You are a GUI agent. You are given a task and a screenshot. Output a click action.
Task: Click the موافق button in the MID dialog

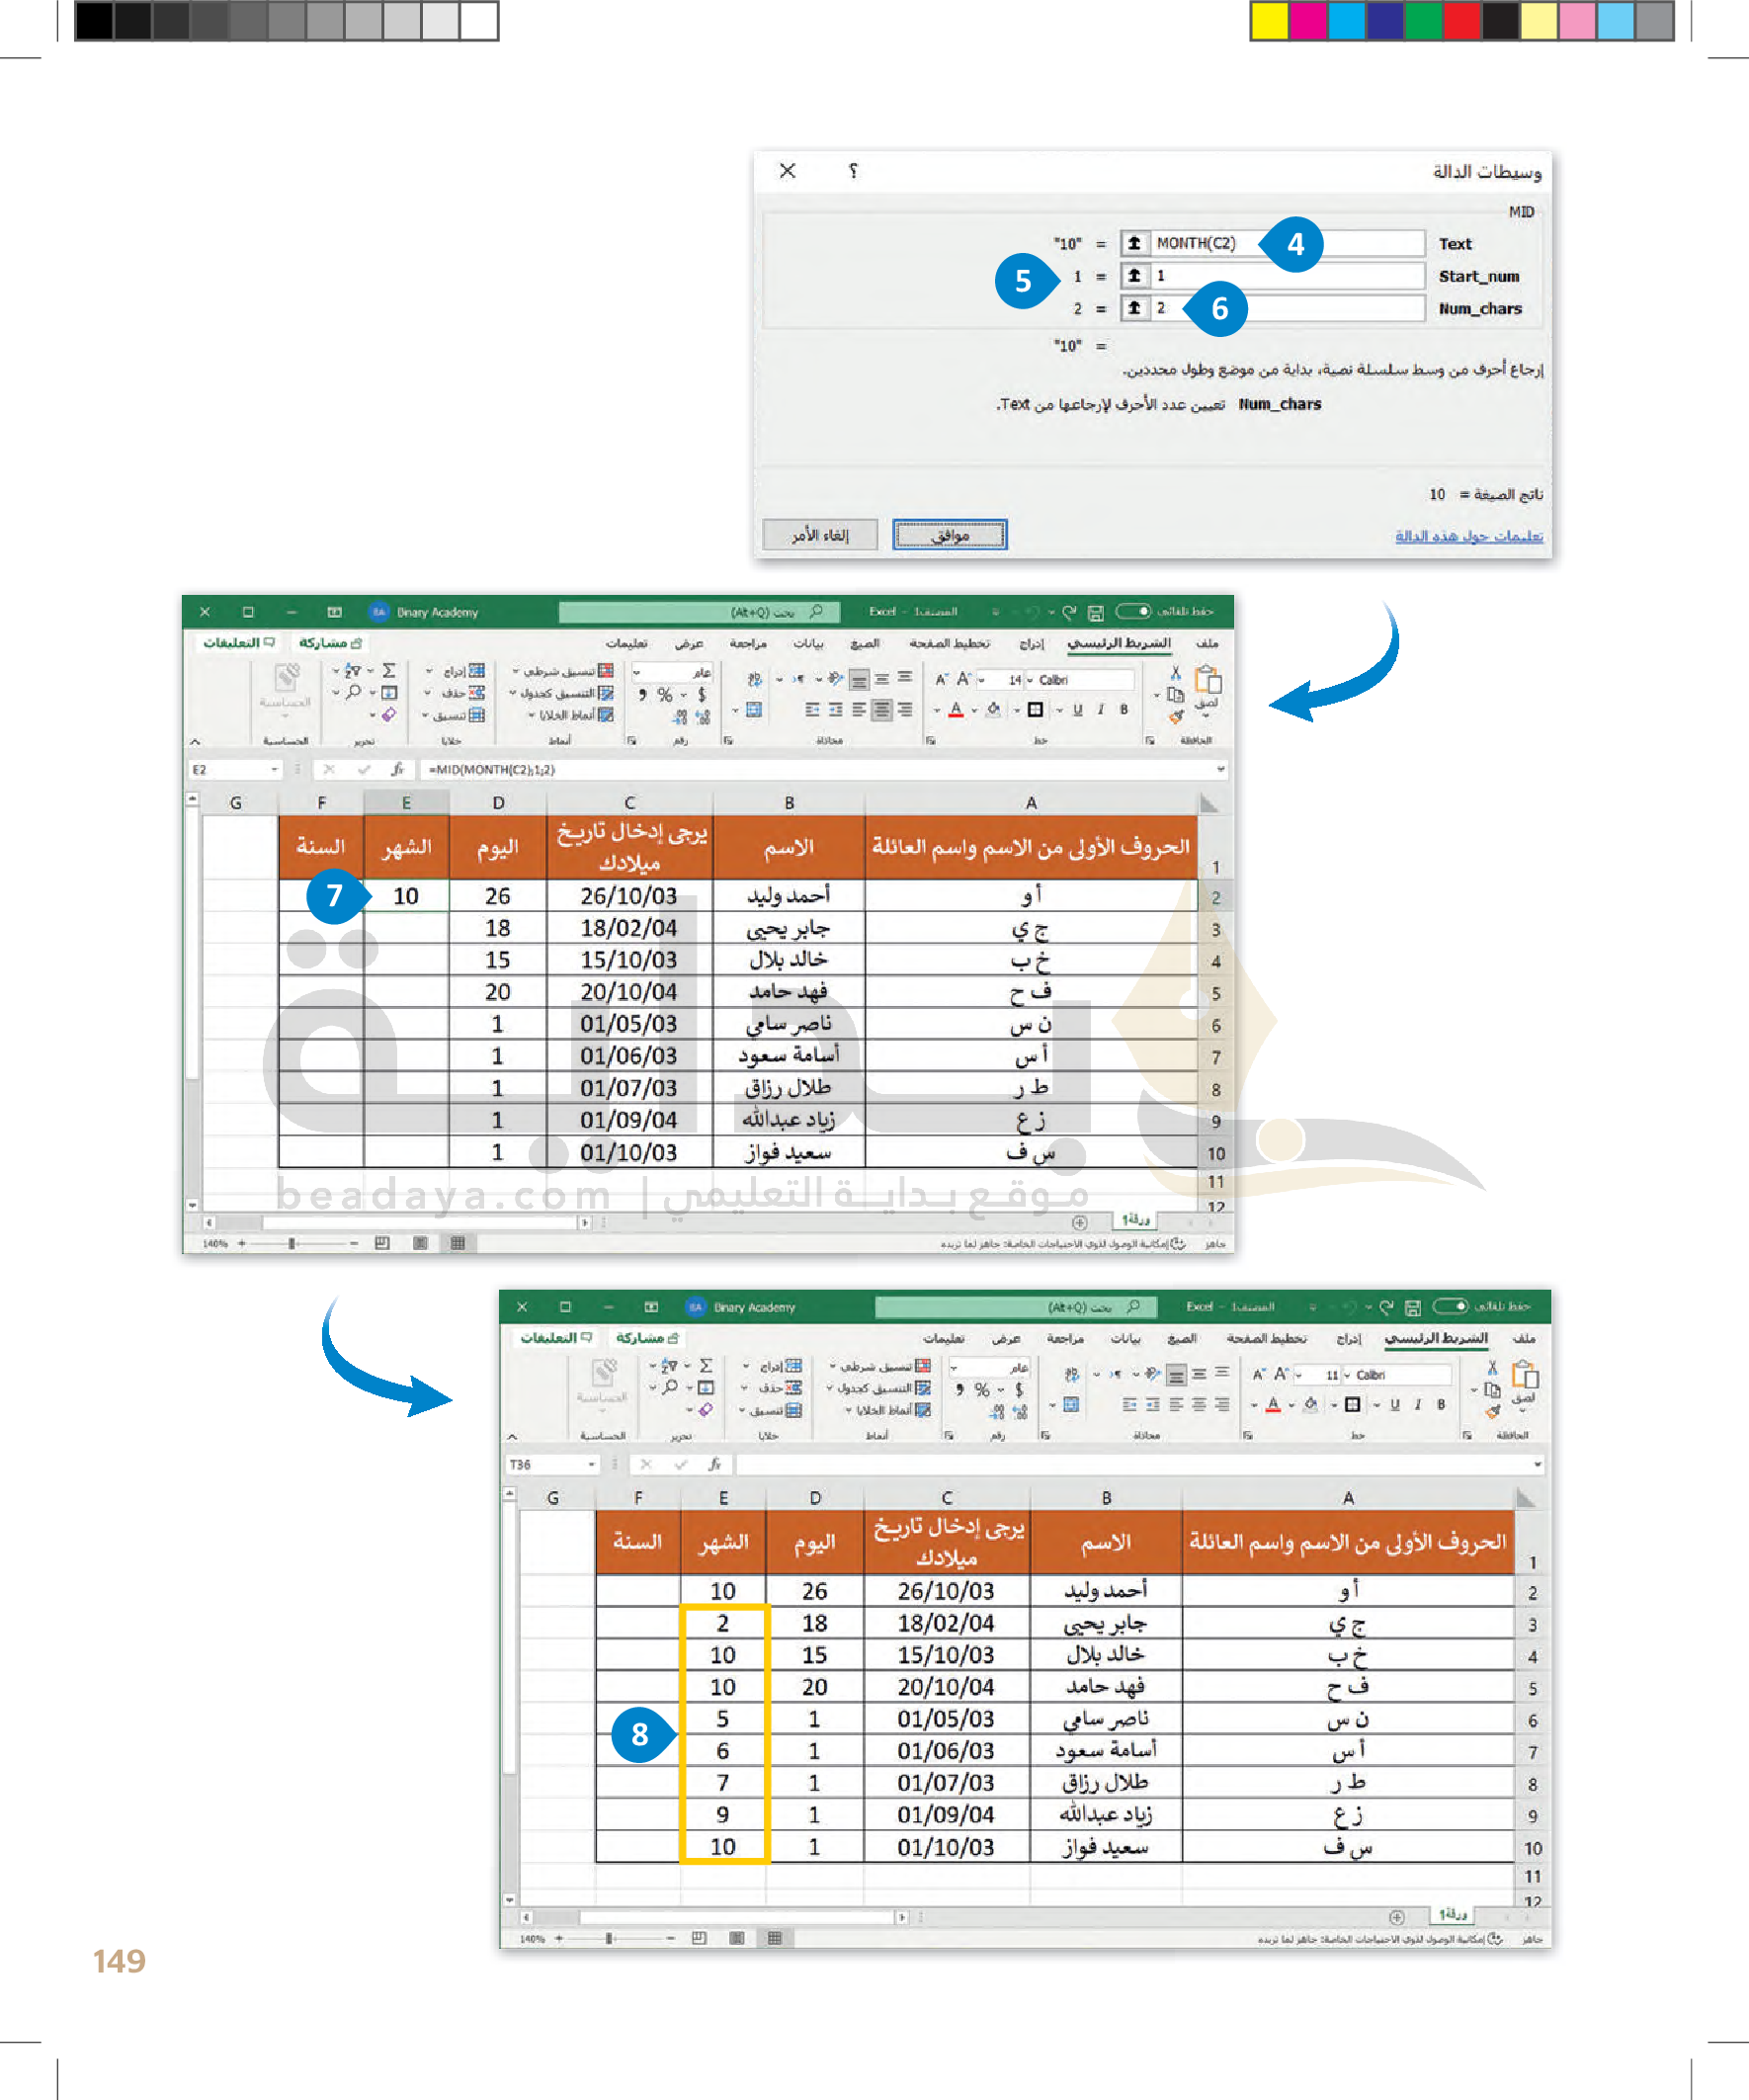[949, 535]
